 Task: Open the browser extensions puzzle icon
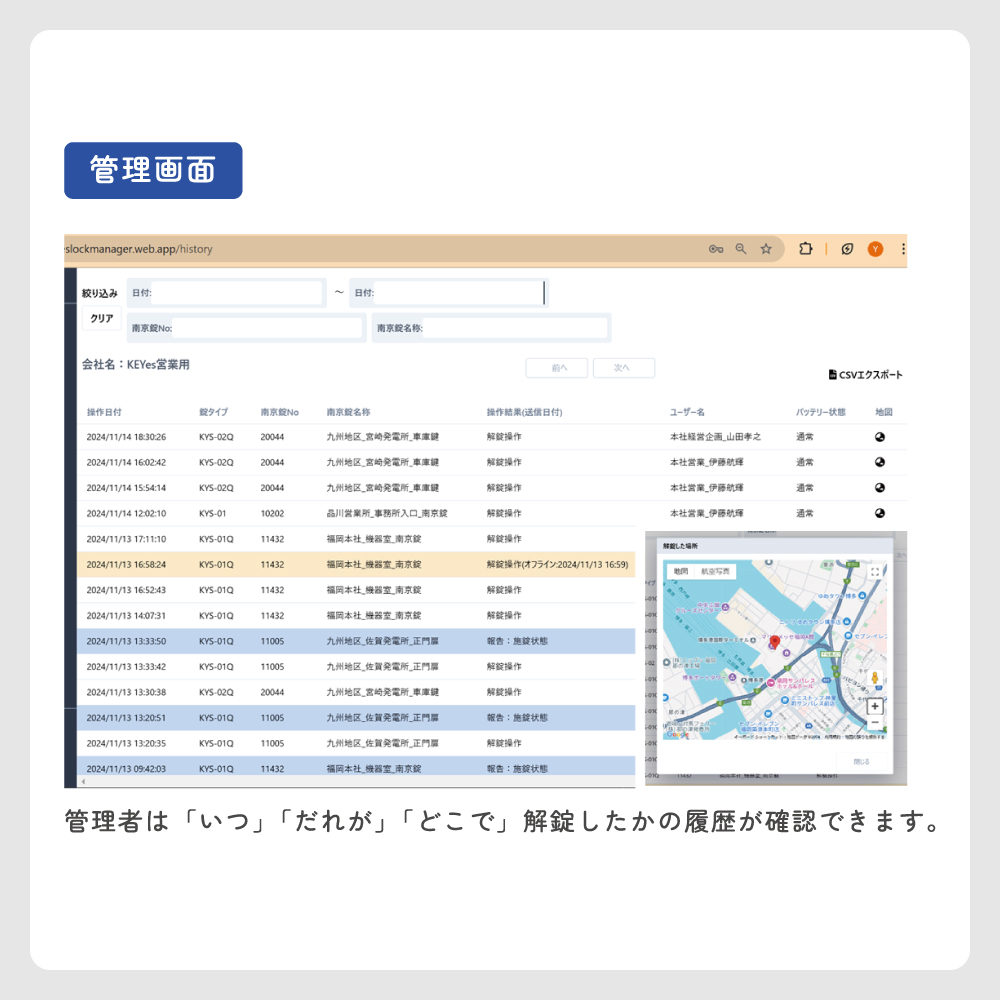click(x=805, y=250)
